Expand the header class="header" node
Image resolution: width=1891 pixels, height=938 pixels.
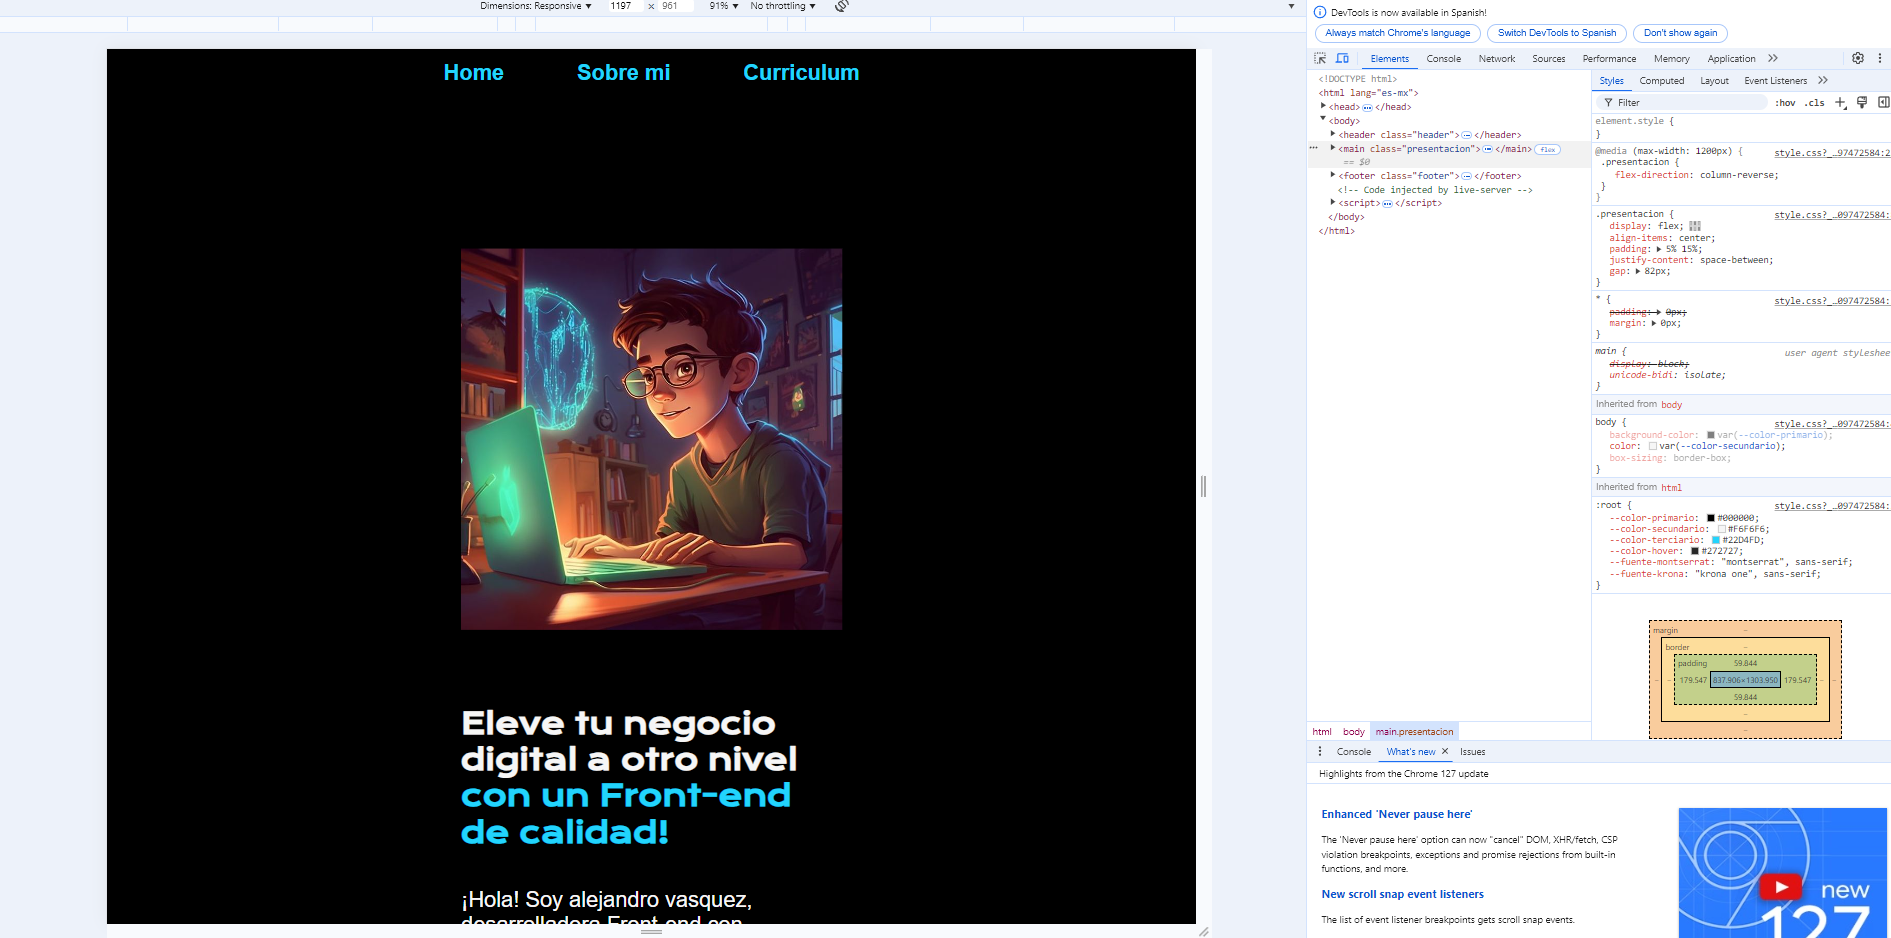(1333, 134)
